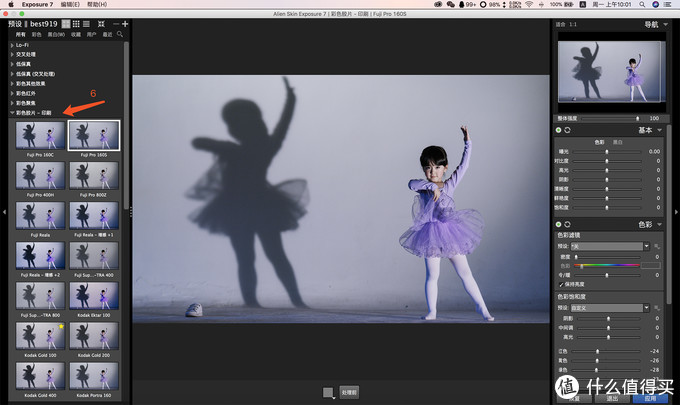
Task: Select the 黑白 tab in 基本 panel
Action: (x=617, y=141)
